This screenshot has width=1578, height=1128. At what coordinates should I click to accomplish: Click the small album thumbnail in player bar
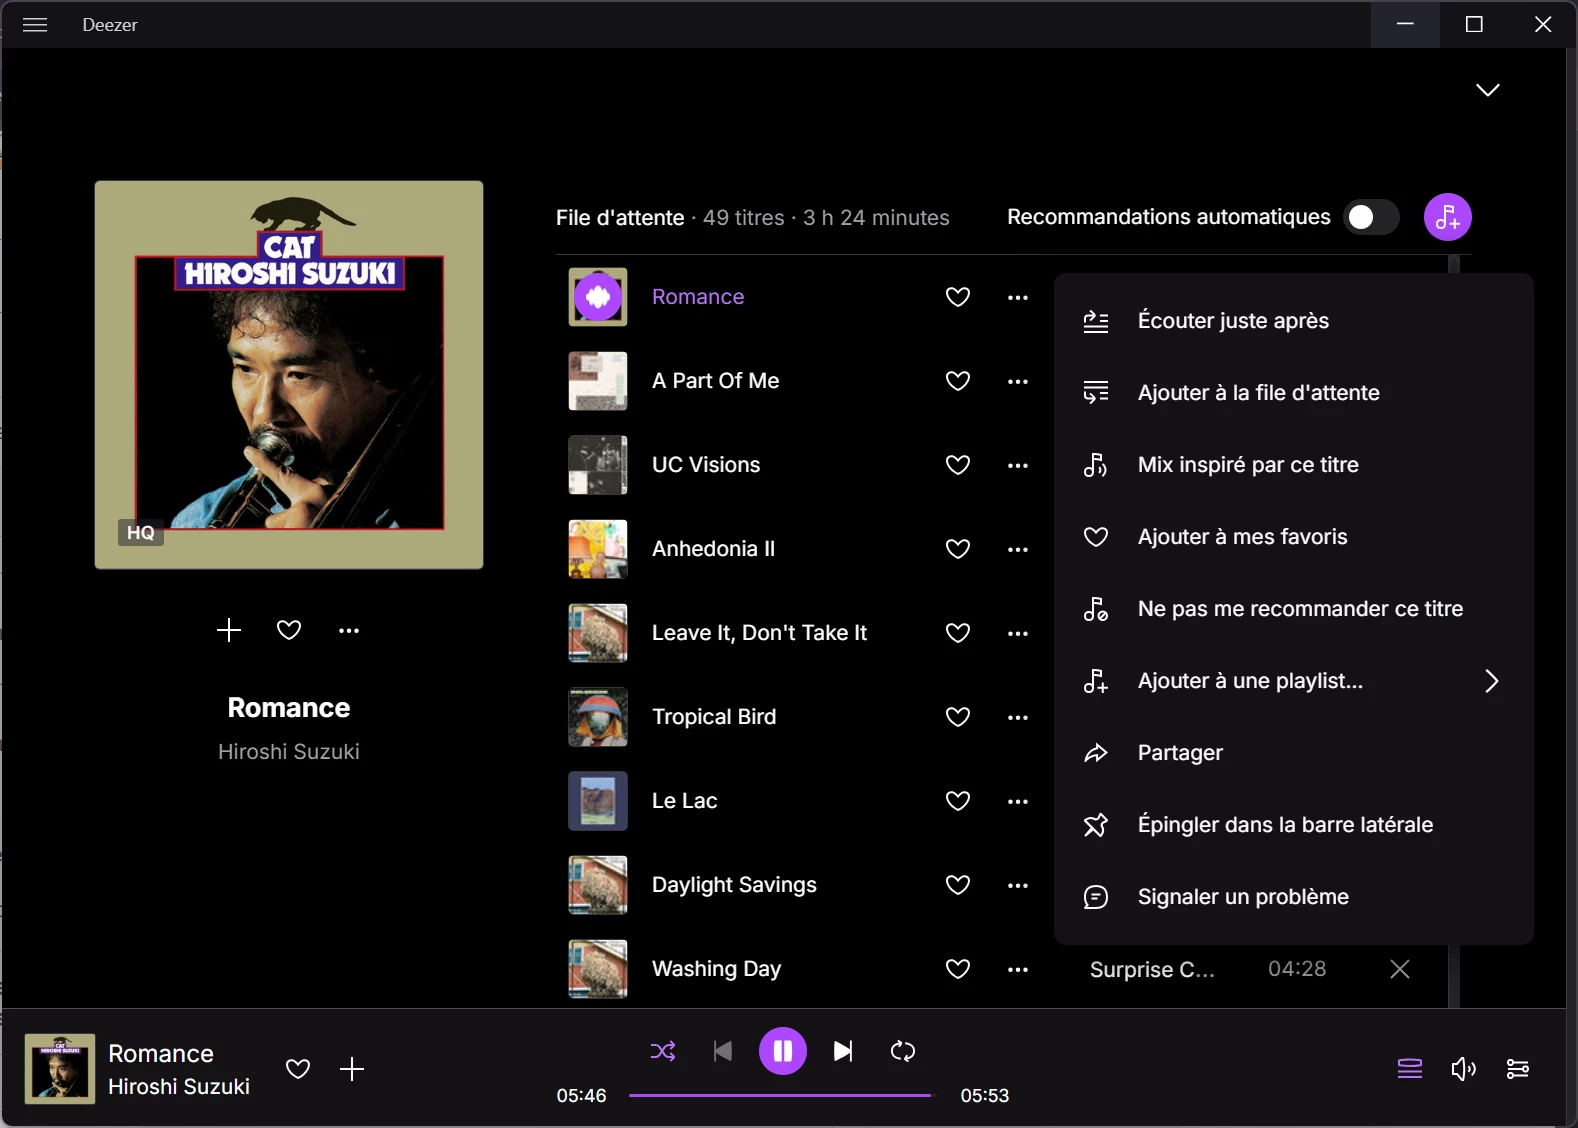(60, 1069)
